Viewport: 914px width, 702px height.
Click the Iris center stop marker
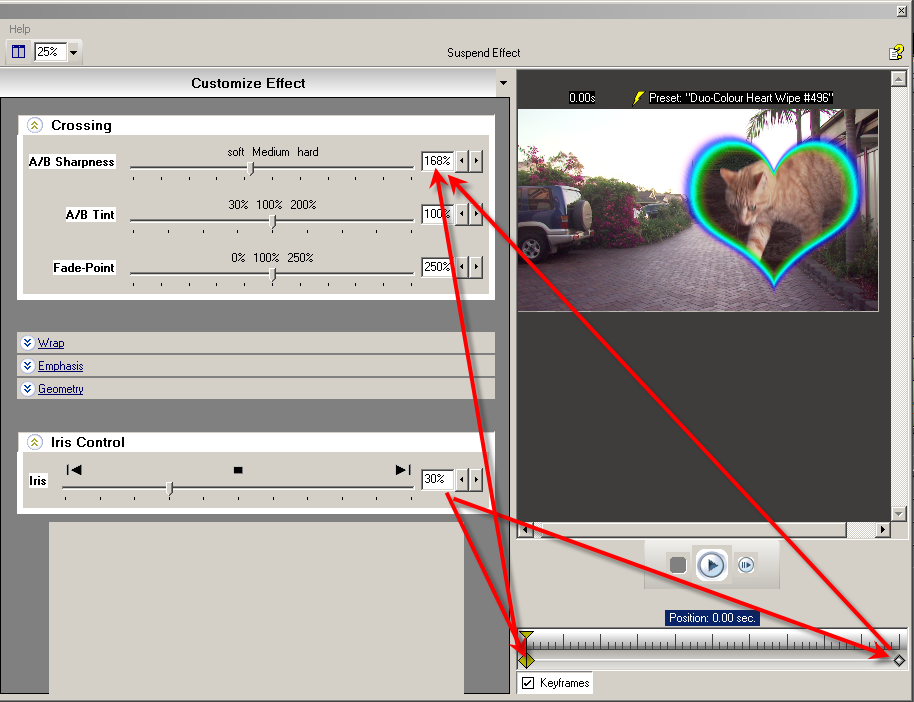238,470
